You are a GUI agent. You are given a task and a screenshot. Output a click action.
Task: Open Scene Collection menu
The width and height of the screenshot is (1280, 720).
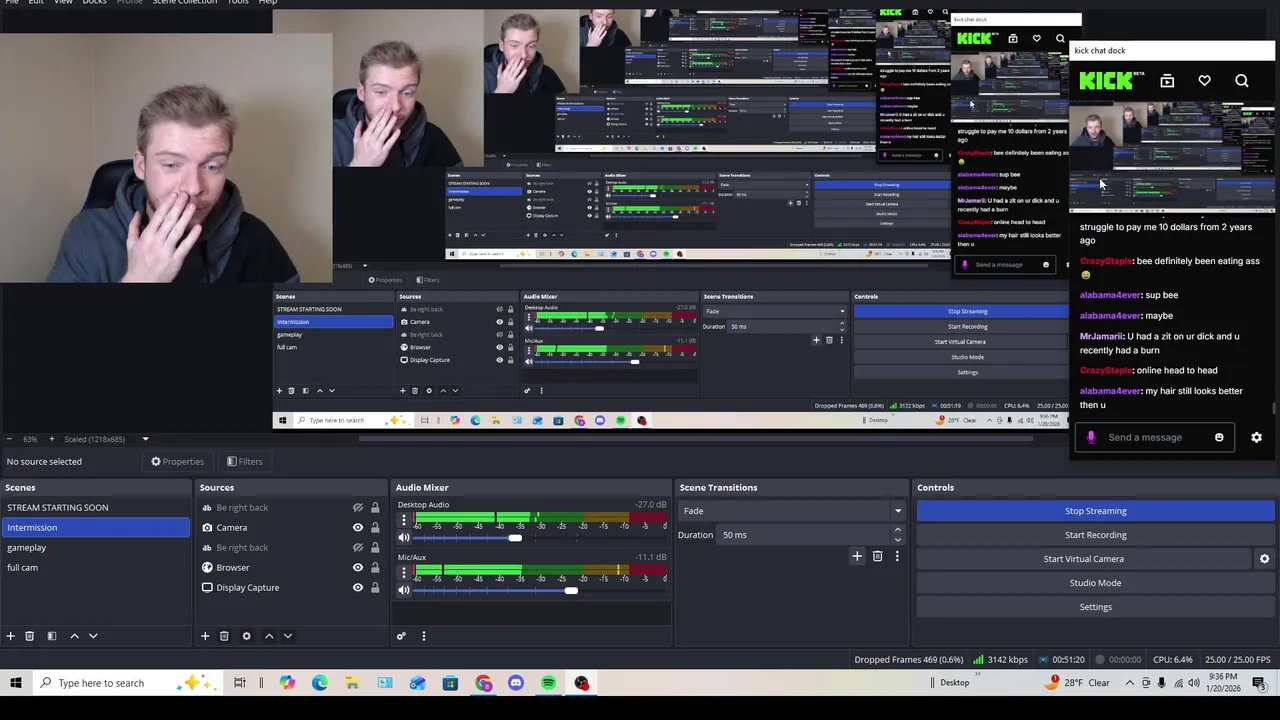click(x=184, y=2)
